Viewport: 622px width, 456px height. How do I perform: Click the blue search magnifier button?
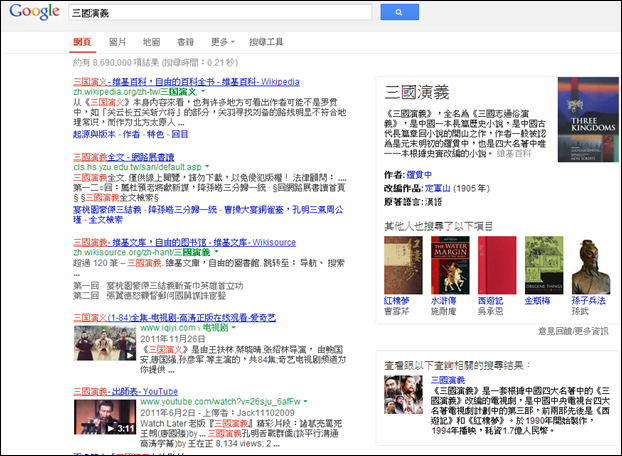point(399,12)
